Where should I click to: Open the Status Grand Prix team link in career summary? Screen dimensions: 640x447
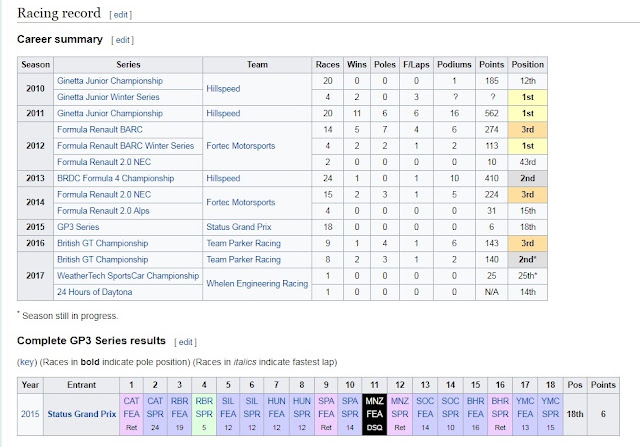click(x=239, y=227)
